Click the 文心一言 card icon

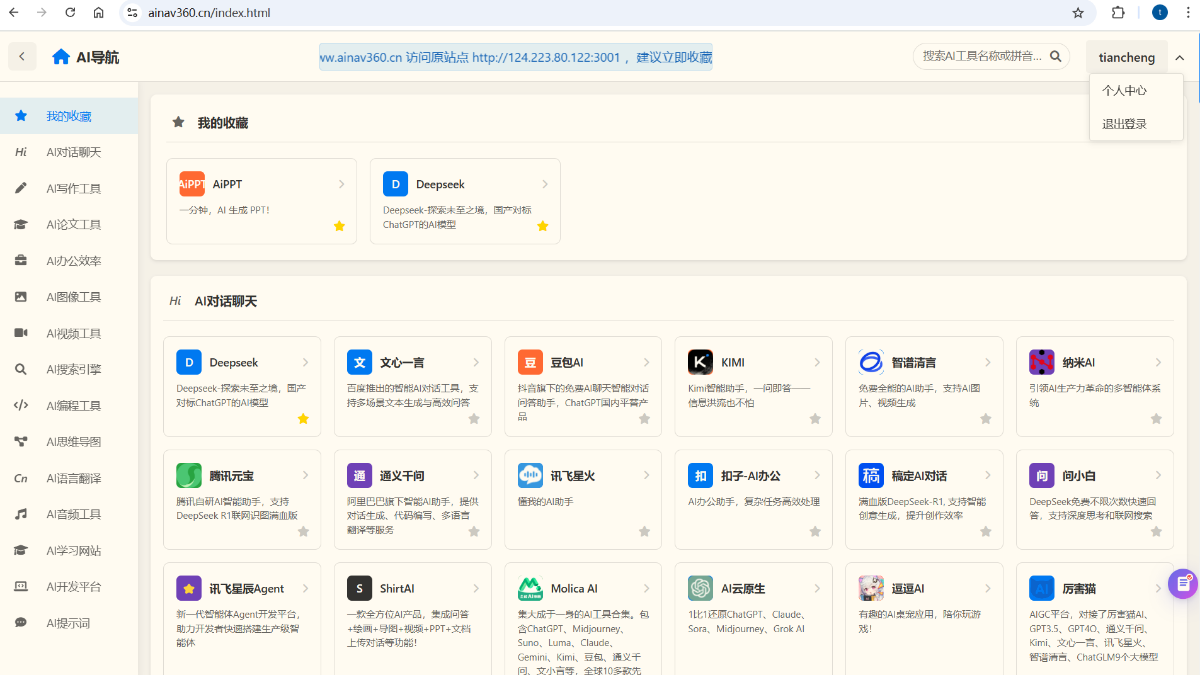tap(360, 362)
